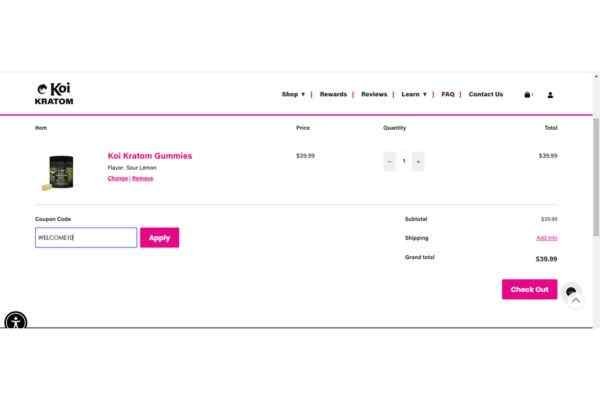The width and height of the screenshot is (600, 400).
Task: Apply the coupon code
Action: coord(160,238)
